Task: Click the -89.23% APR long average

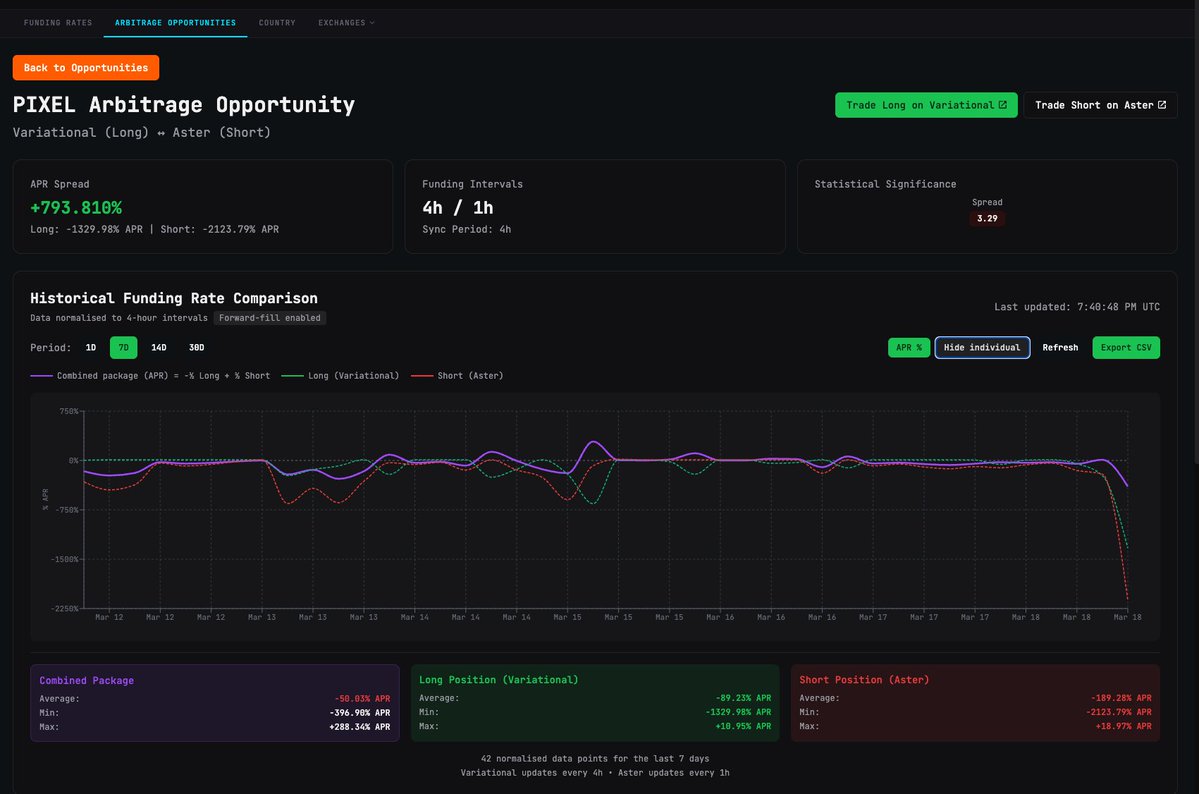Action: [743, 698]
